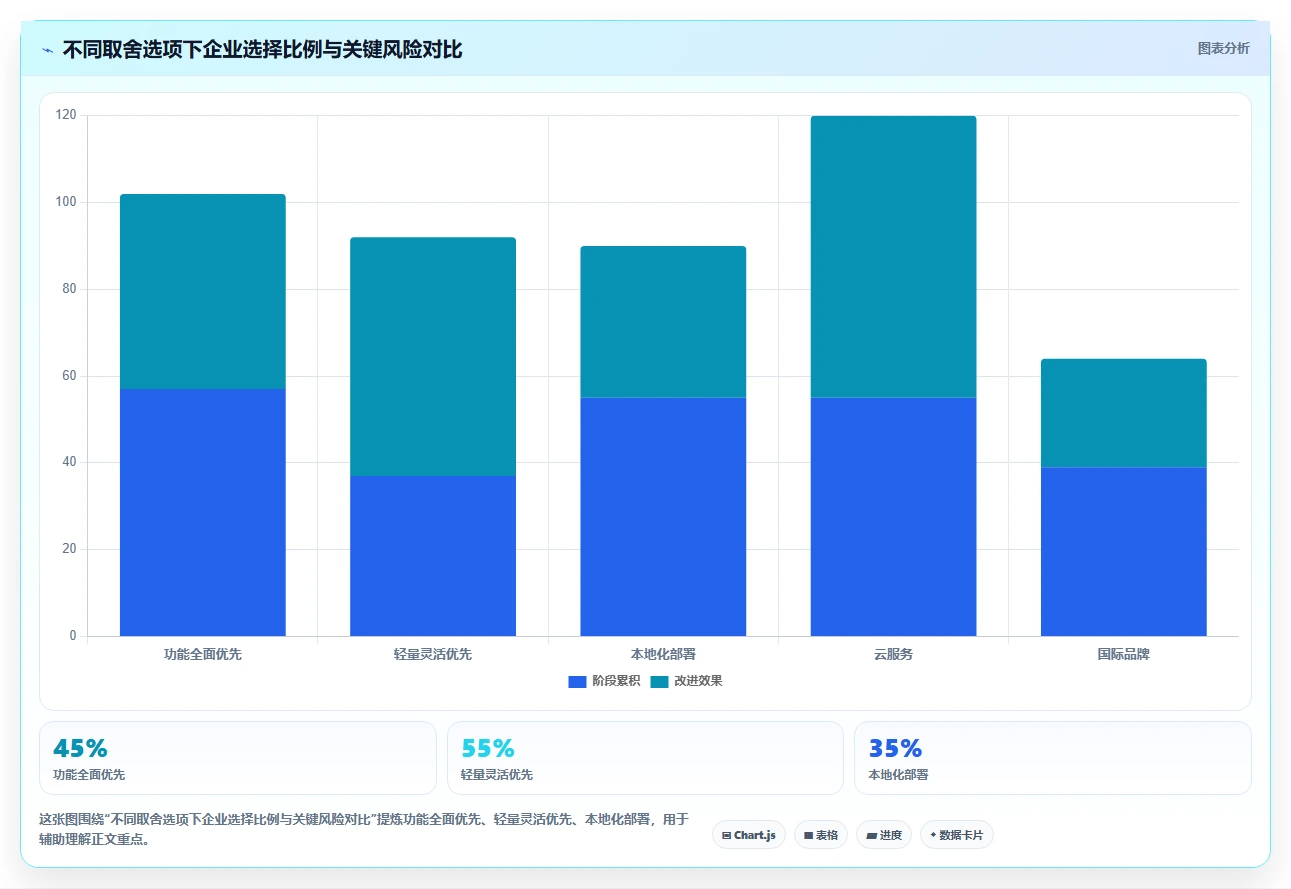The image size is (1291, 889).
Task: Click the blue 阶段累积 legend color box
Action: [577, 681]
